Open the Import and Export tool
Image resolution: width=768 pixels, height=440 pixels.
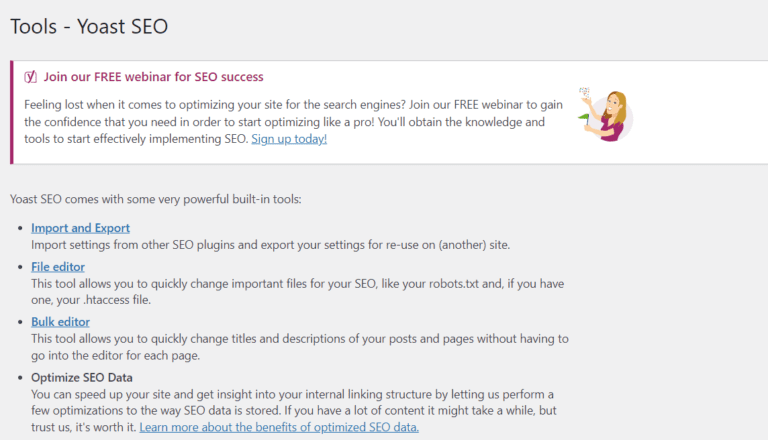coord(80,228)
